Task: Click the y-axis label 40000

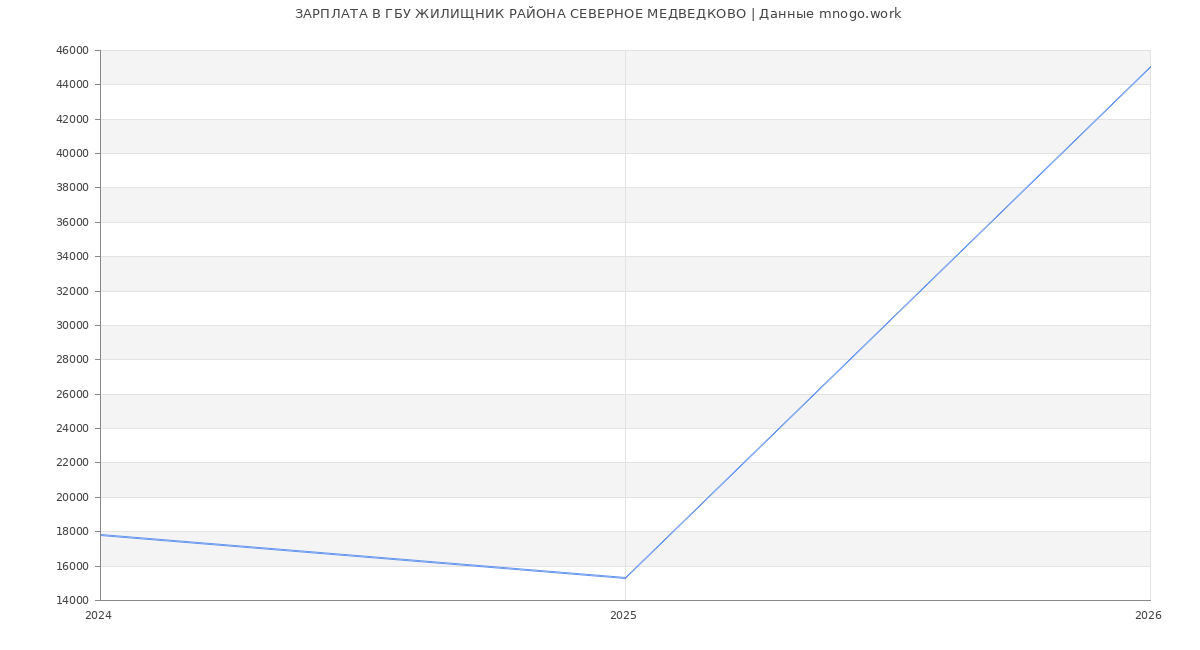Action: click(x=74, y=153)
